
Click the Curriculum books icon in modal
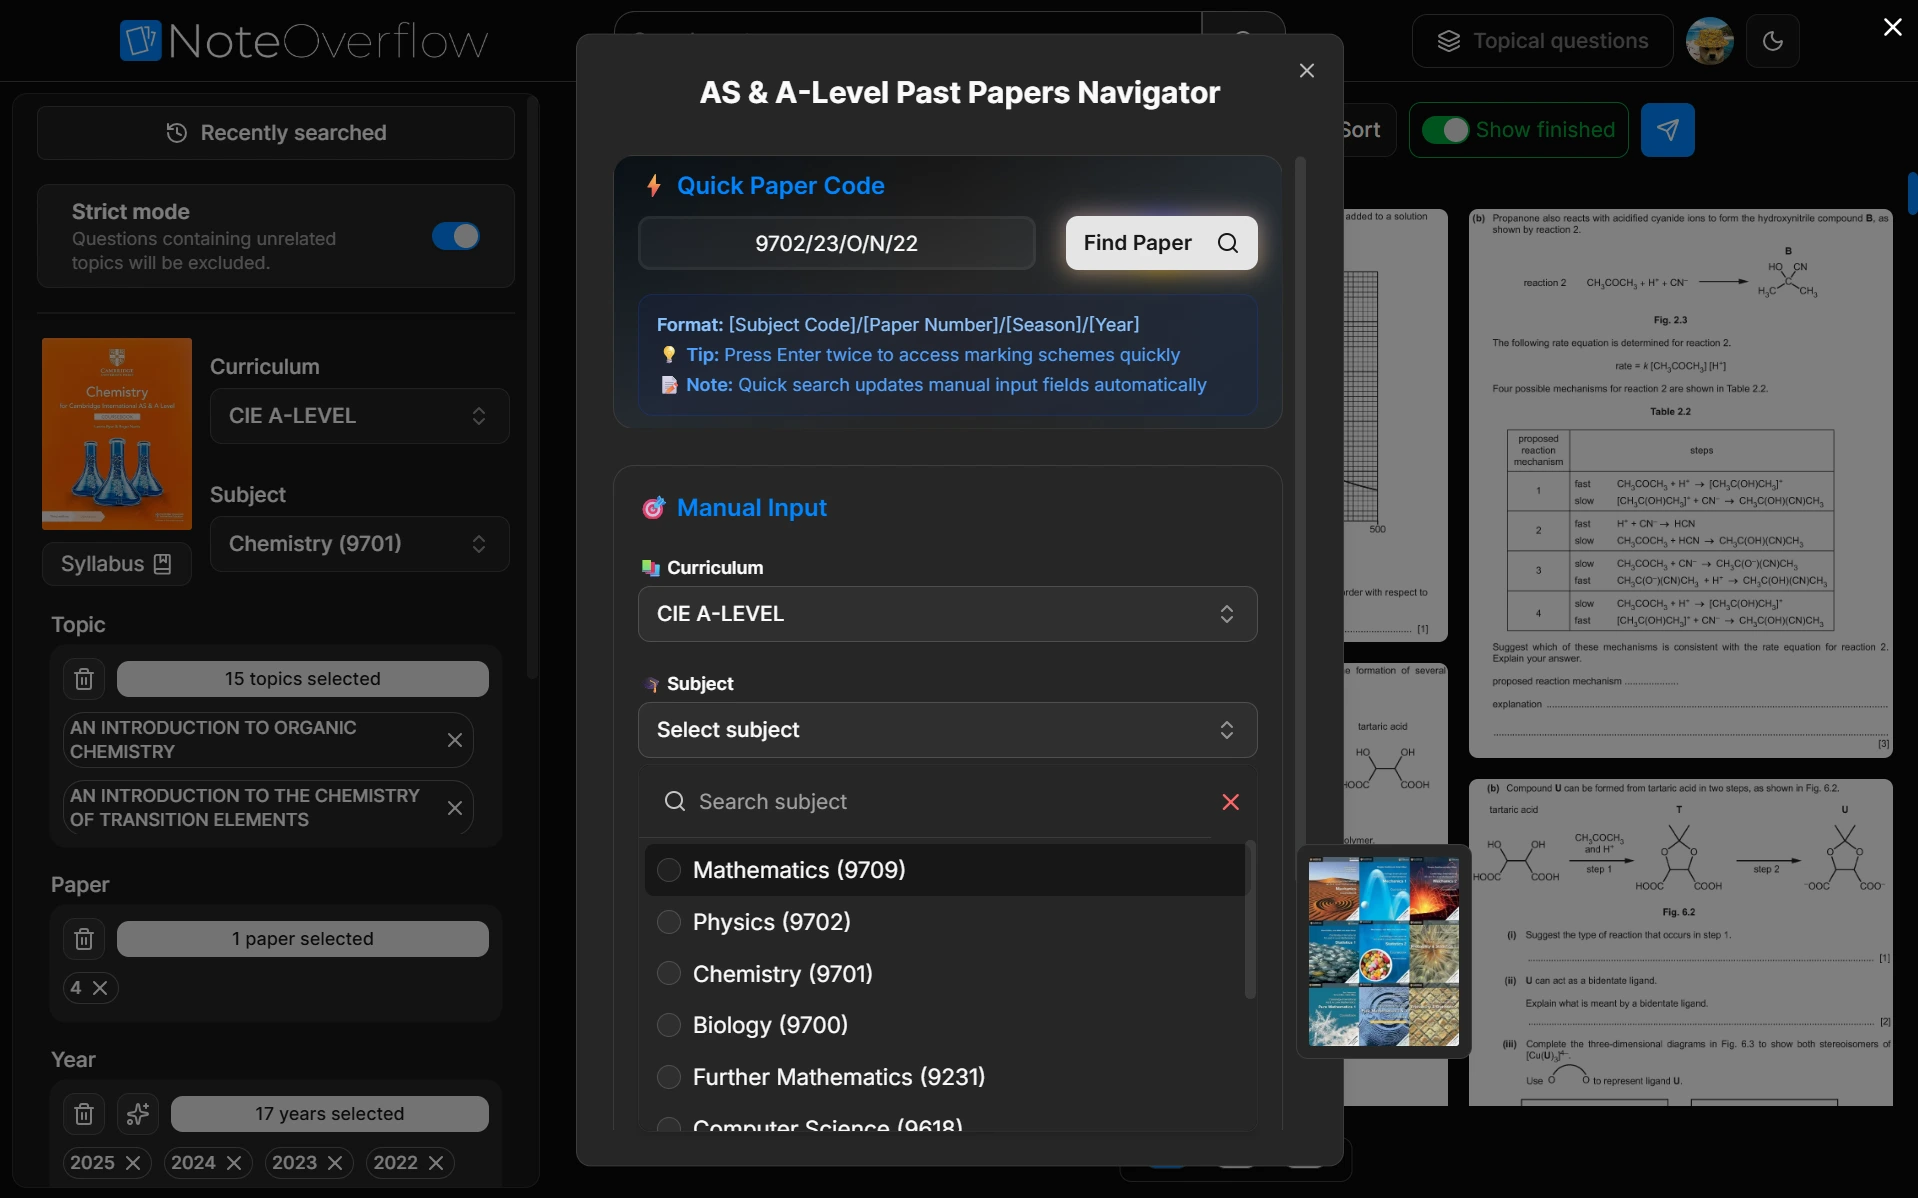coord(651,568)
